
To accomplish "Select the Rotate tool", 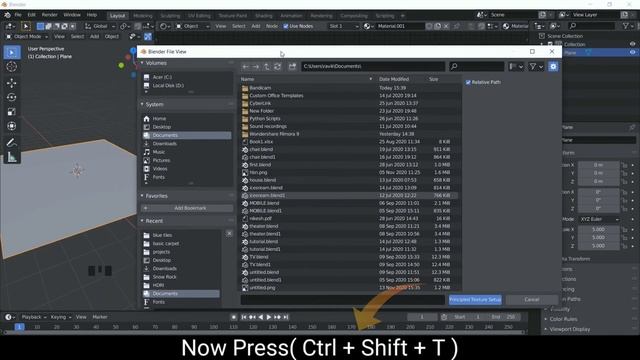I will [12, 97].
